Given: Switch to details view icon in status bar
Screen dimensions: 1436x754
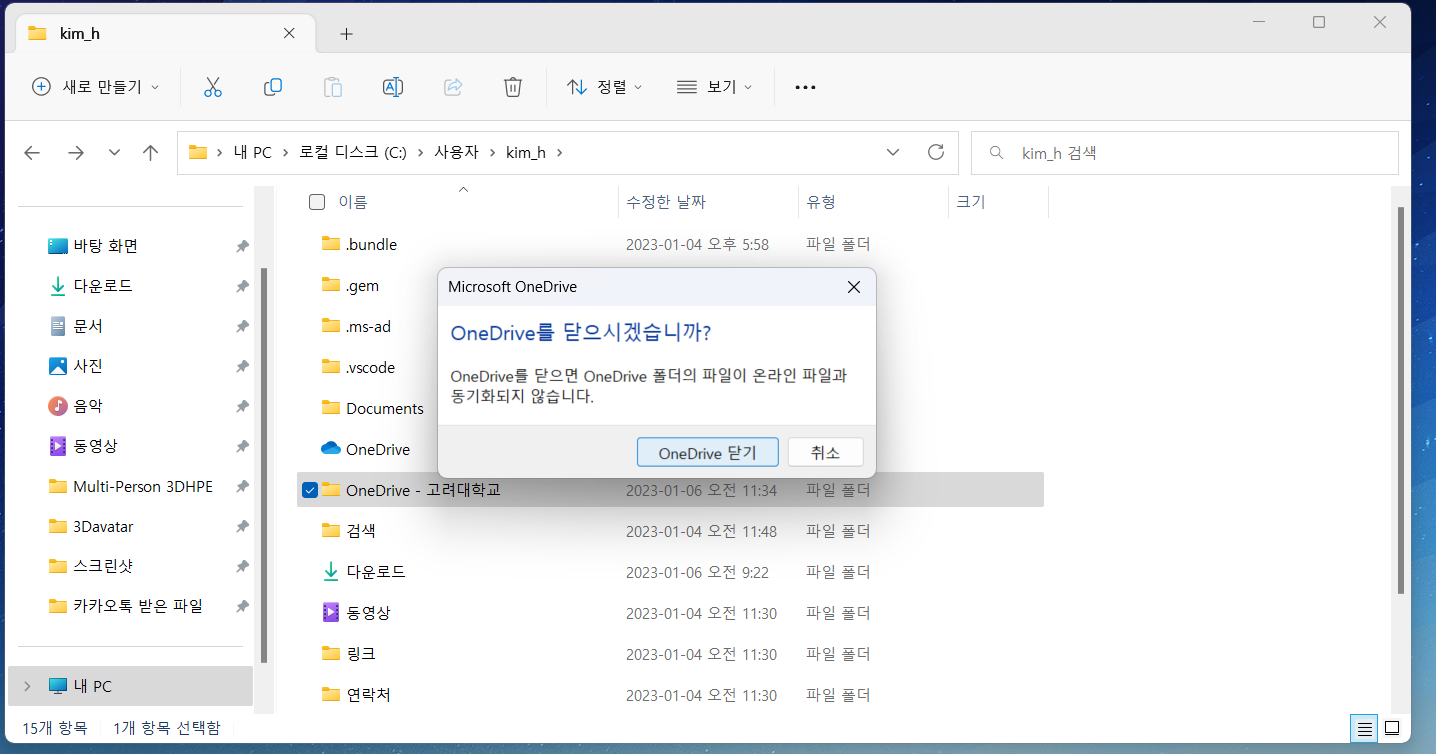Looking at the screenshot, I should [1362, 728].
